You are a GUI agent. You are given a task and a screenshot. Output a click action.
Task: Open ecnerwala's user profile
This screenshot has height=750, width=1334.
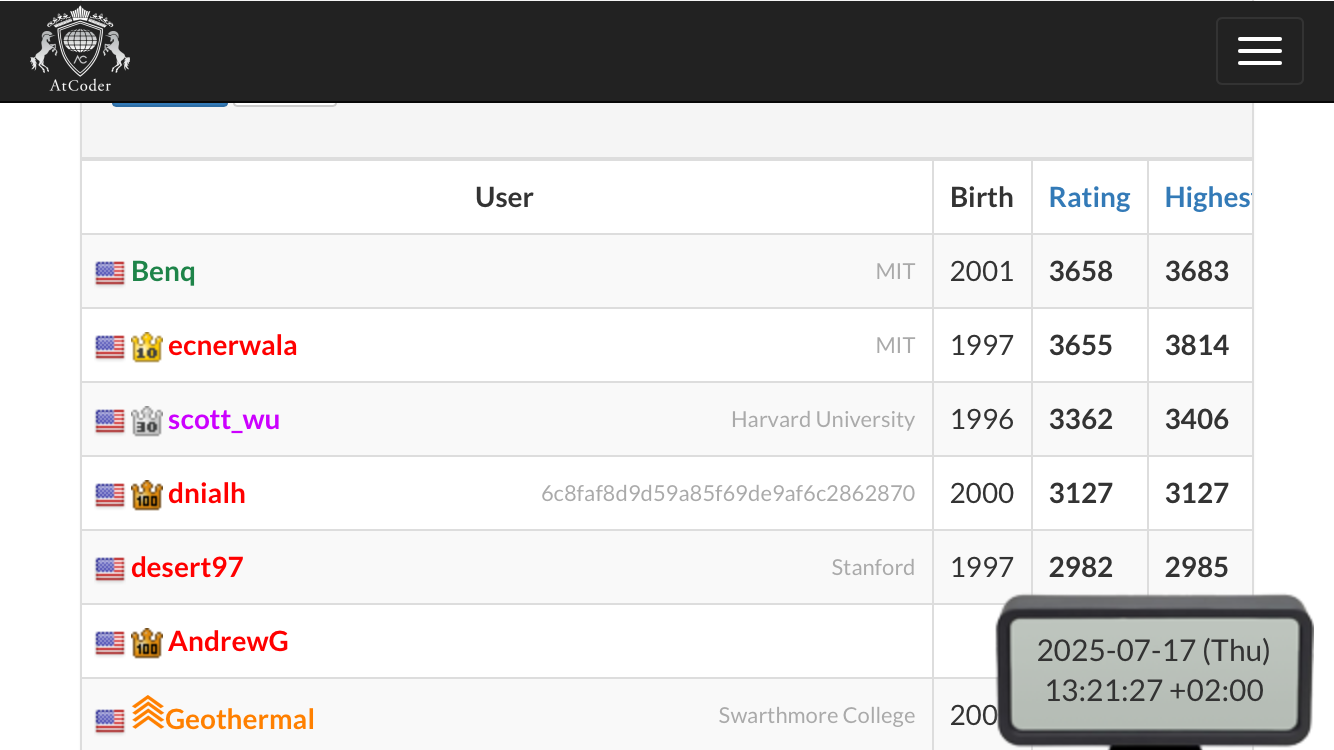point(232,345)
